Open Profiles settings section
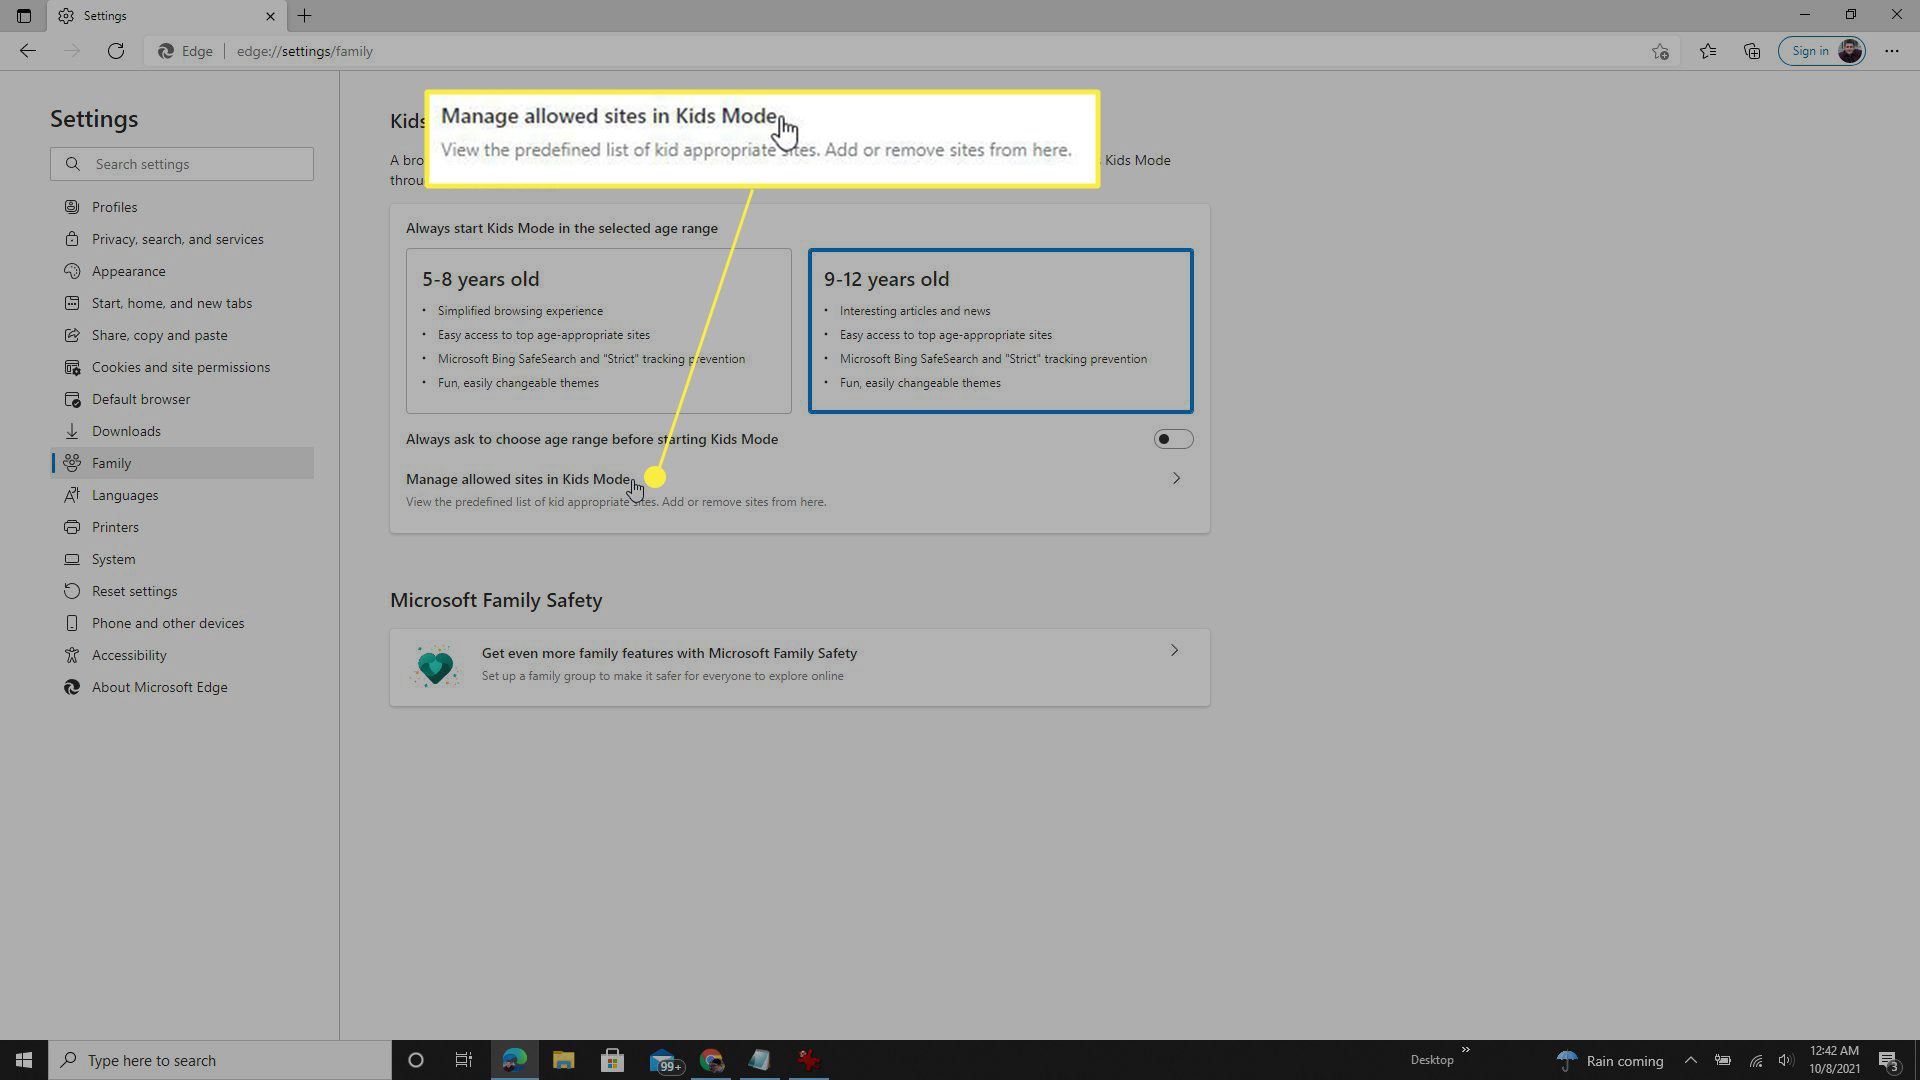 [x=182, y=207]
